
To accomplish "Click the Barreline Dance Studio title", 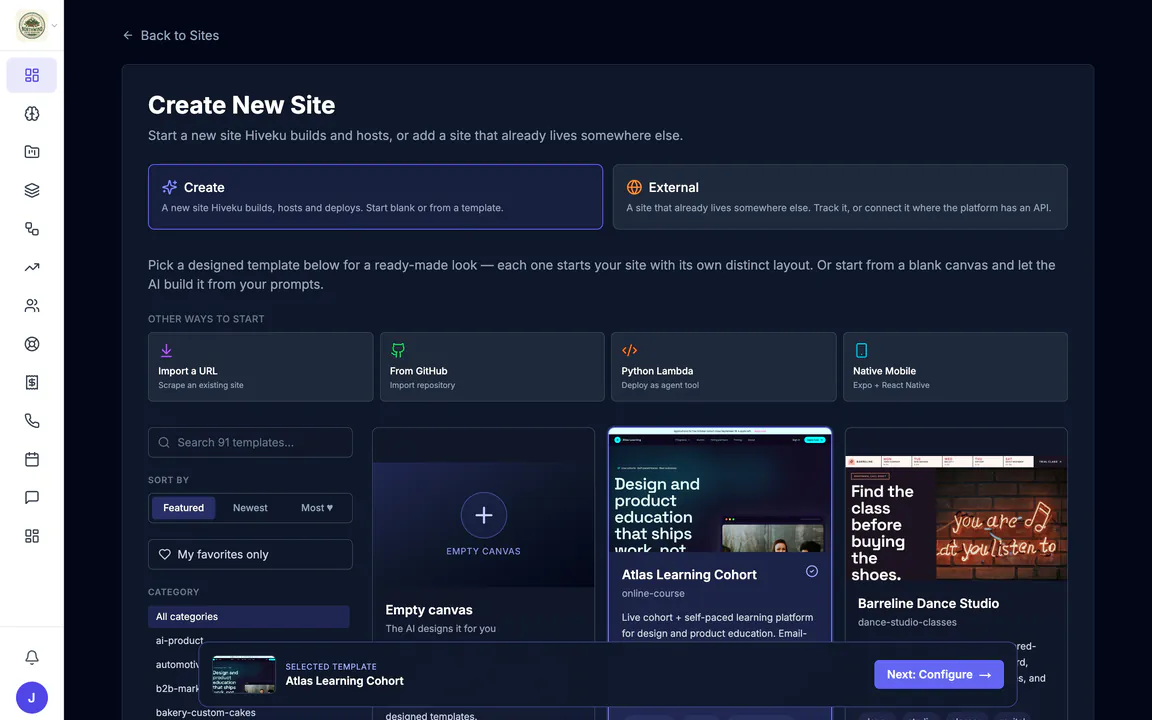I will tap(928, 603).
